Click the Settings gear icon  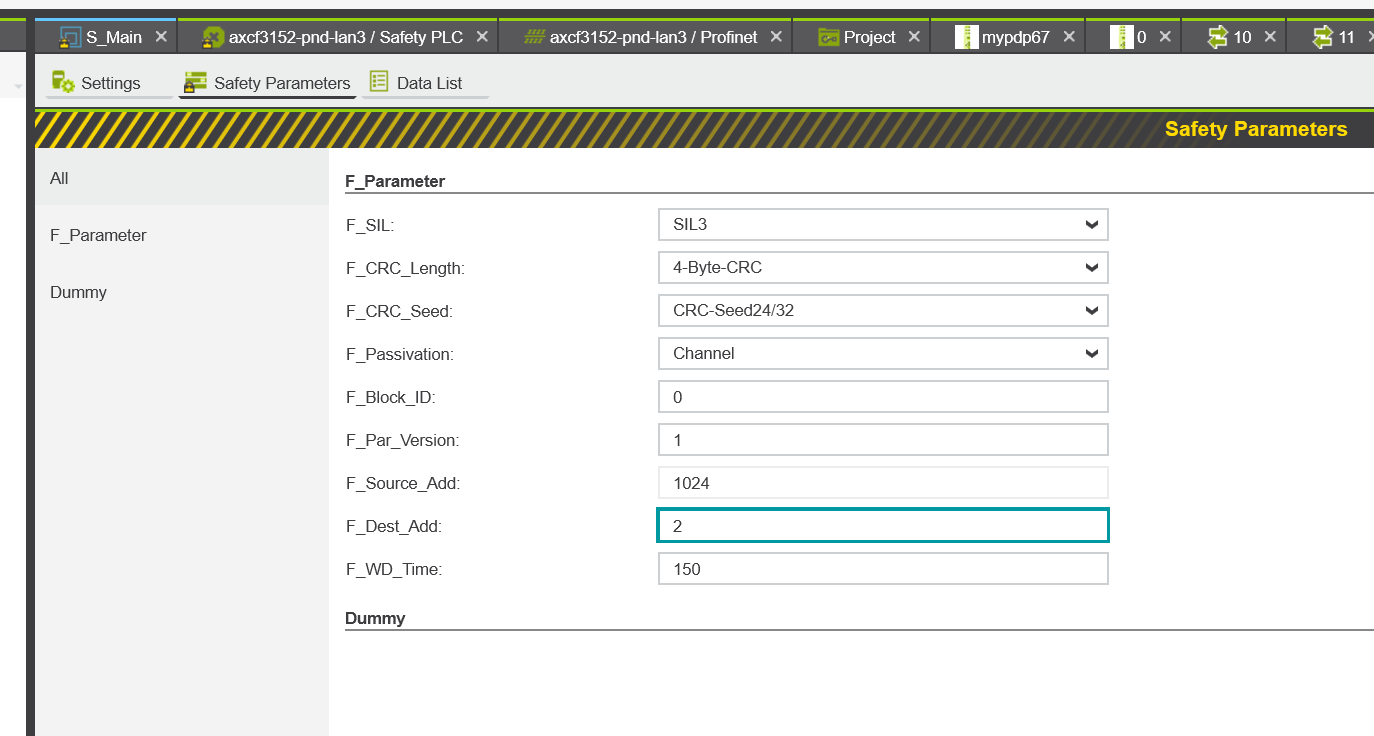pyautogui.click(x=63, y=82)
